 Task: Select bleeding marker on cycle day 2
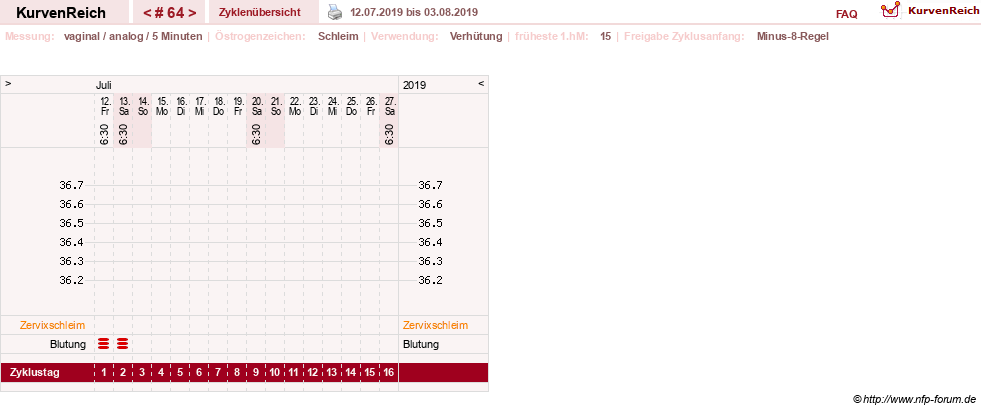[x=123, y=343]
